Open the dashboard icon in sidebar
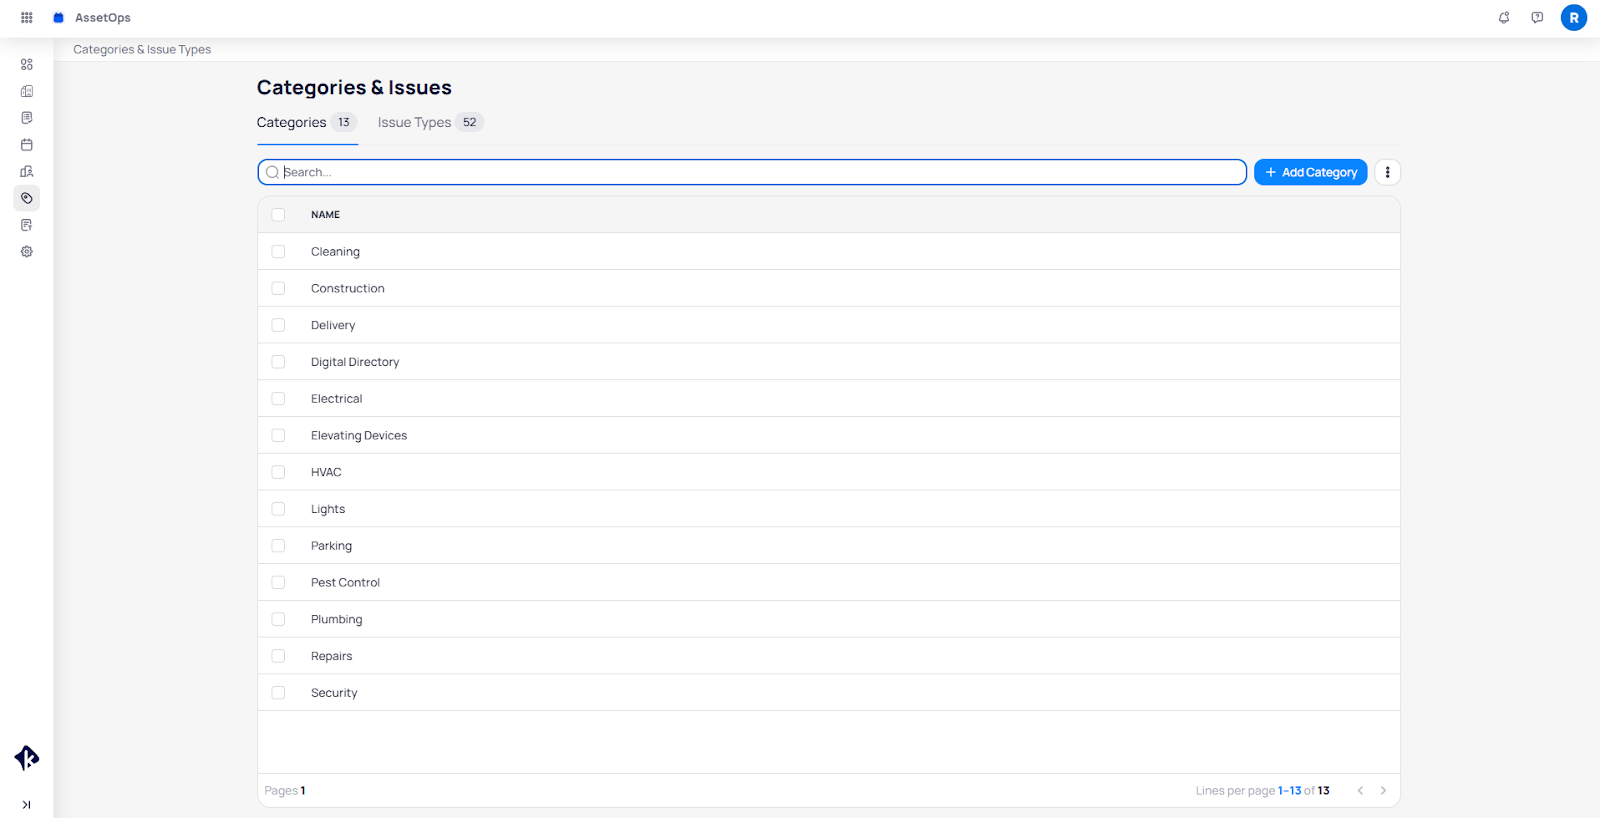Screen dimensions: 1600x818 tap(27, 64)
